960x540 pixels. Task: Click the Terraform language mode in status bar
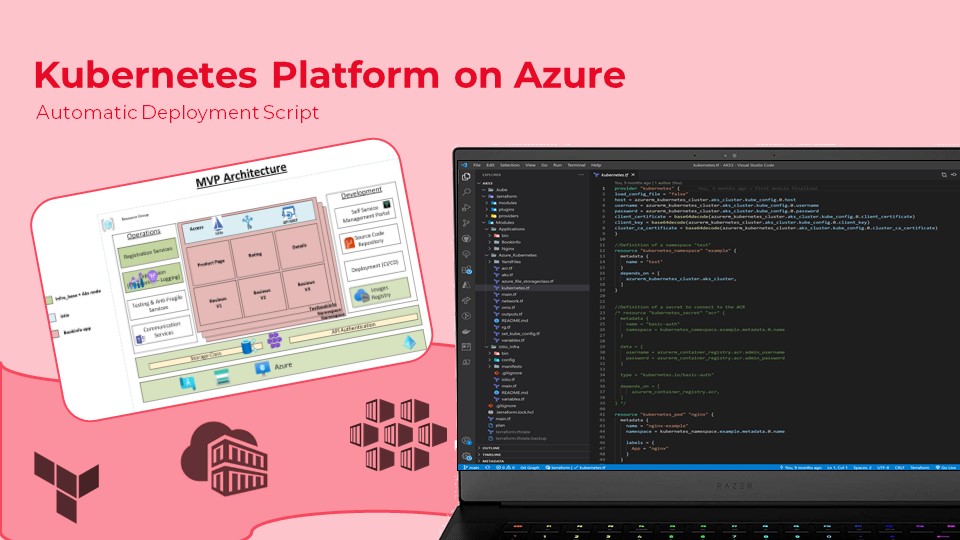click(x=920, y=467)
